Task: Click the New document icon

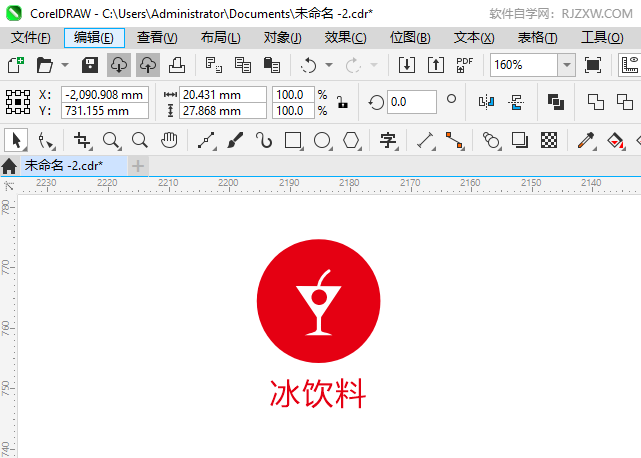Action: (16, 65)
